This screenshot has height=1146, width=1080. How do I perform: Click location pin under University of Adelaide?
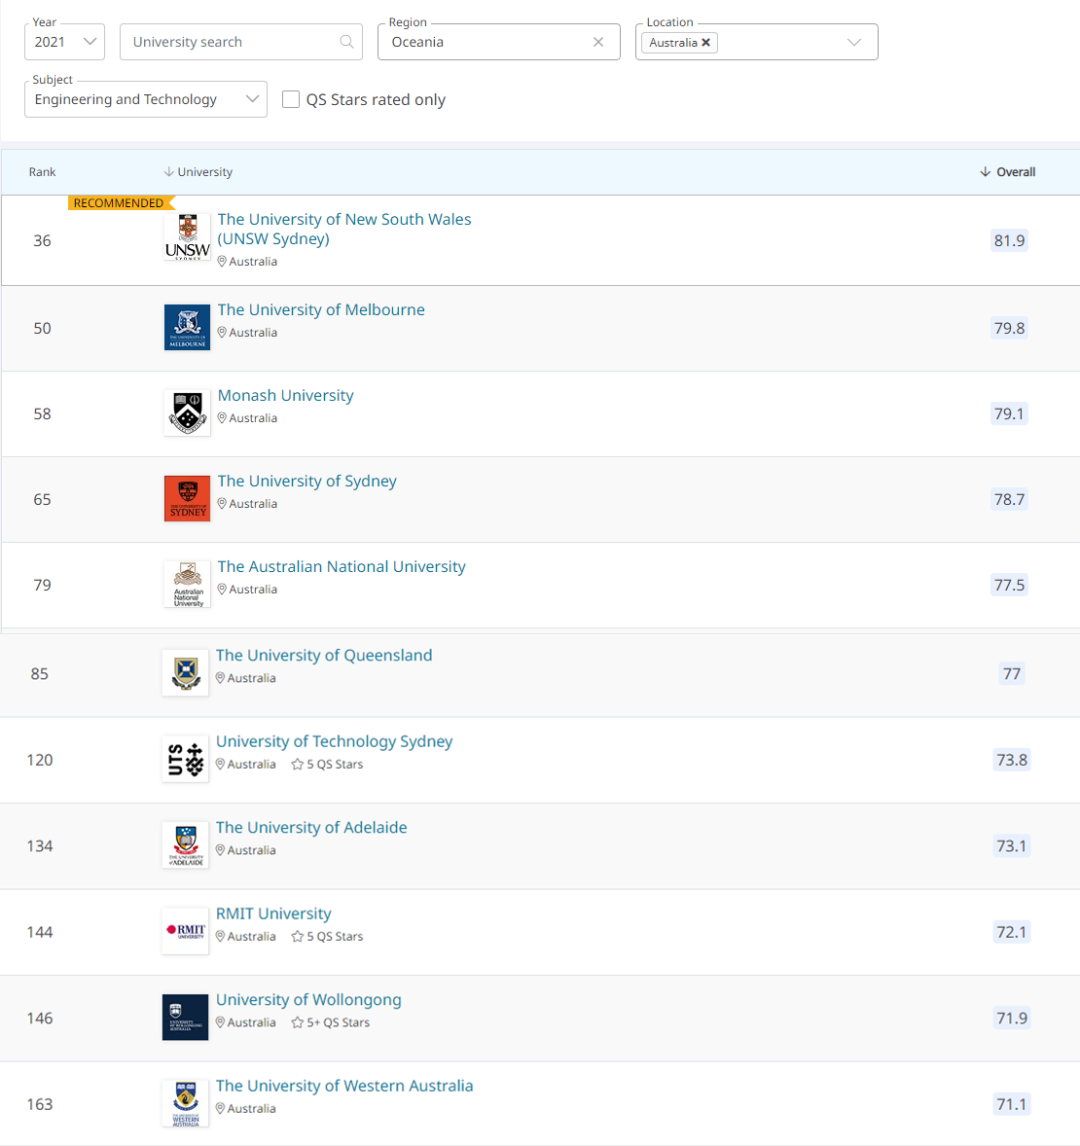click(221, 850)
